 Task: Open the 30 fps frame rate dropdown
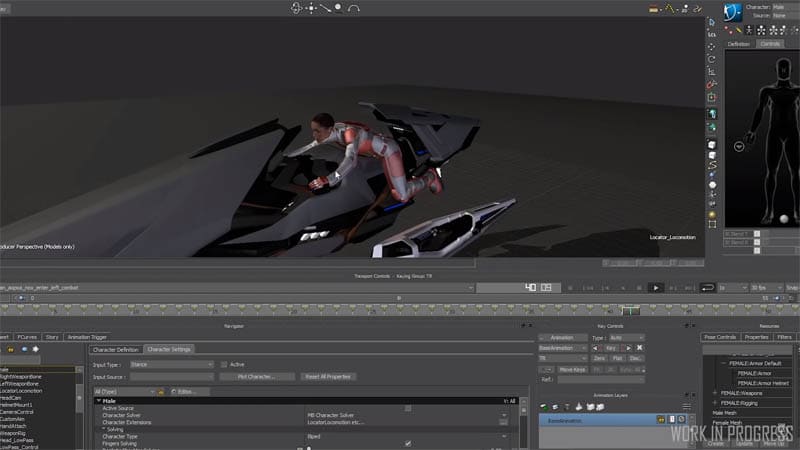click(x=766, y=288)
